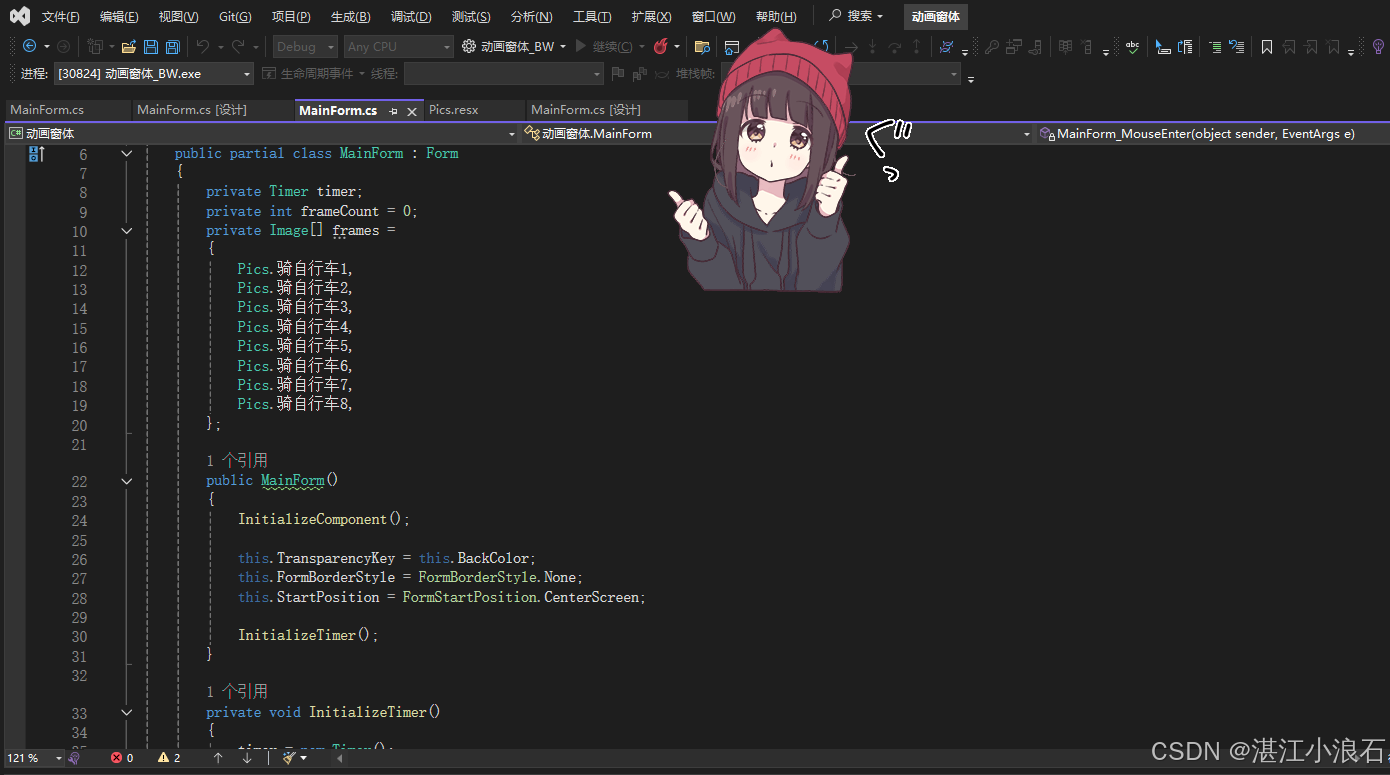The image size is (1390, 775).
Task: Click the hot reload flame icon
Action: 660,46
